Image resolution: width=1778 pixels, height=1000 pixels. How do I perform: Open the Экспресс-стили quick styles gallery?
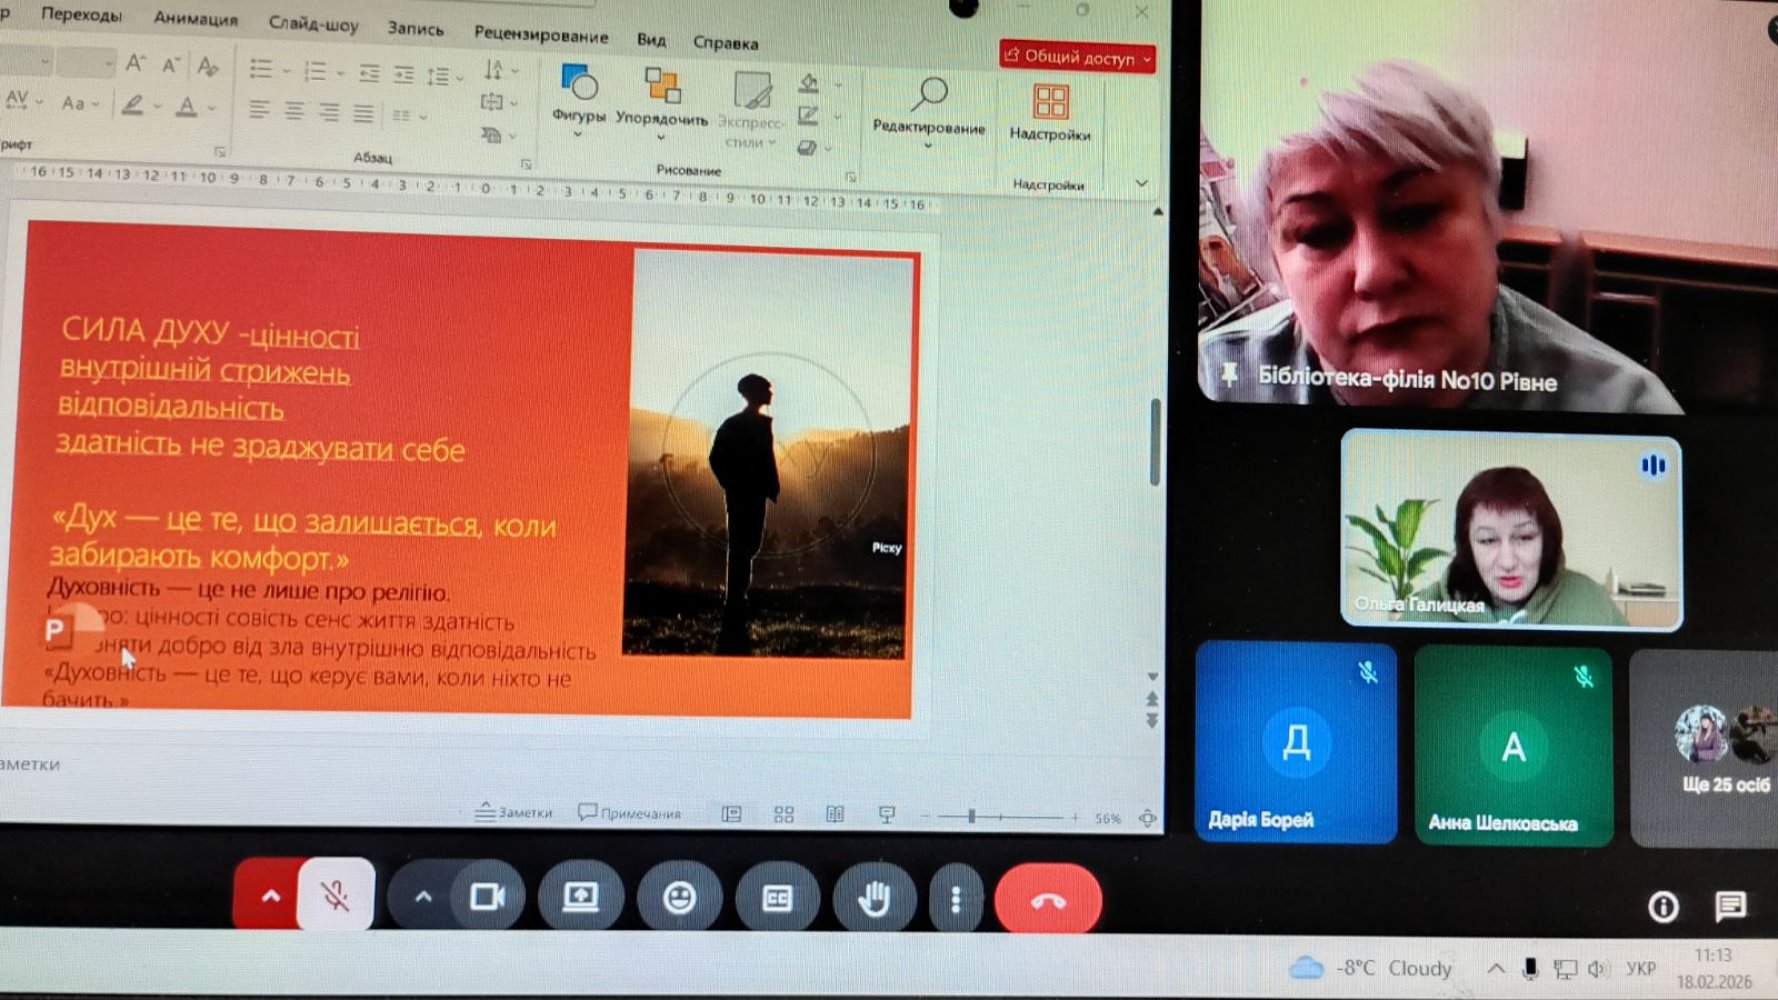point(752,109)
